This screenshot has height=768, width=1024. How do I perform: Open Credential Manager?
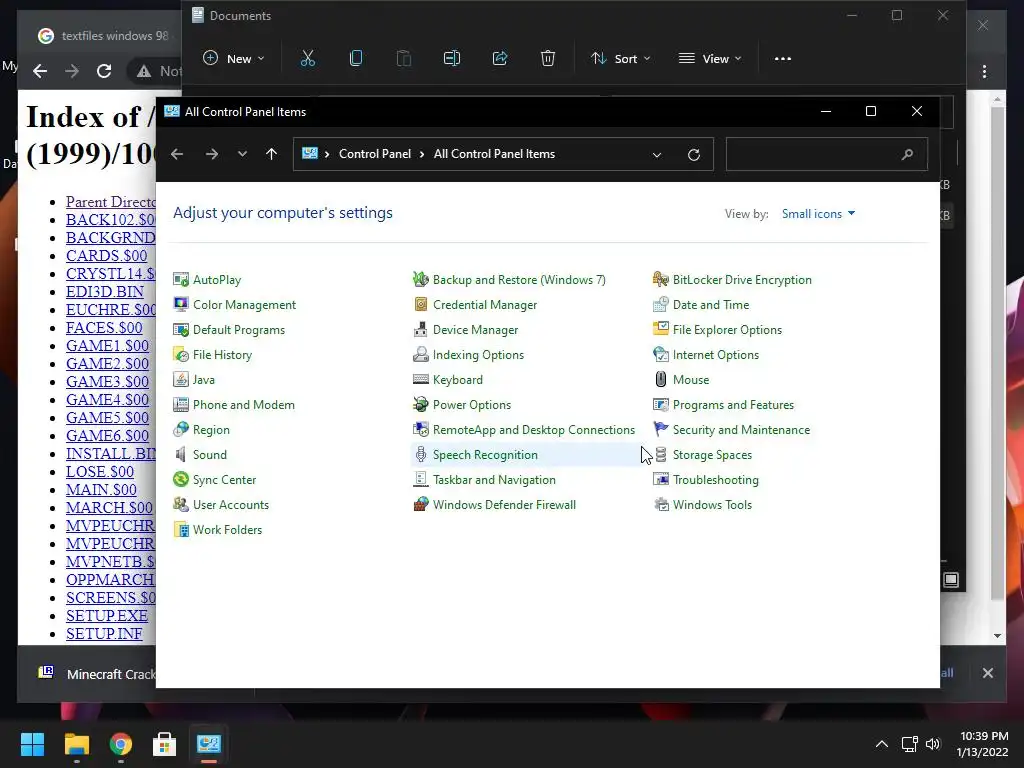[x=475, y=305]
